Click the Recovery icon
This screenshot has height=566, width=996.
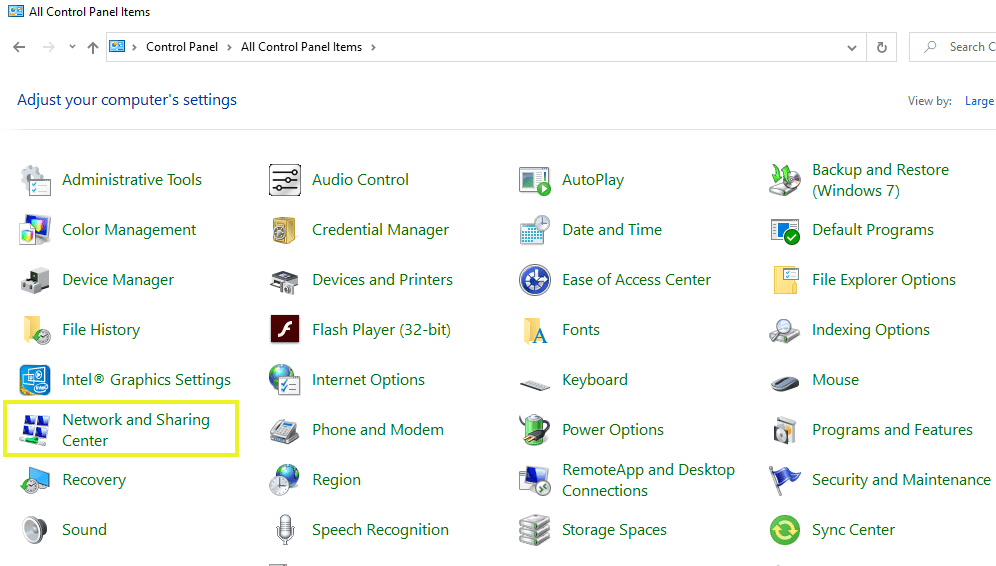[x=35, y=480]
